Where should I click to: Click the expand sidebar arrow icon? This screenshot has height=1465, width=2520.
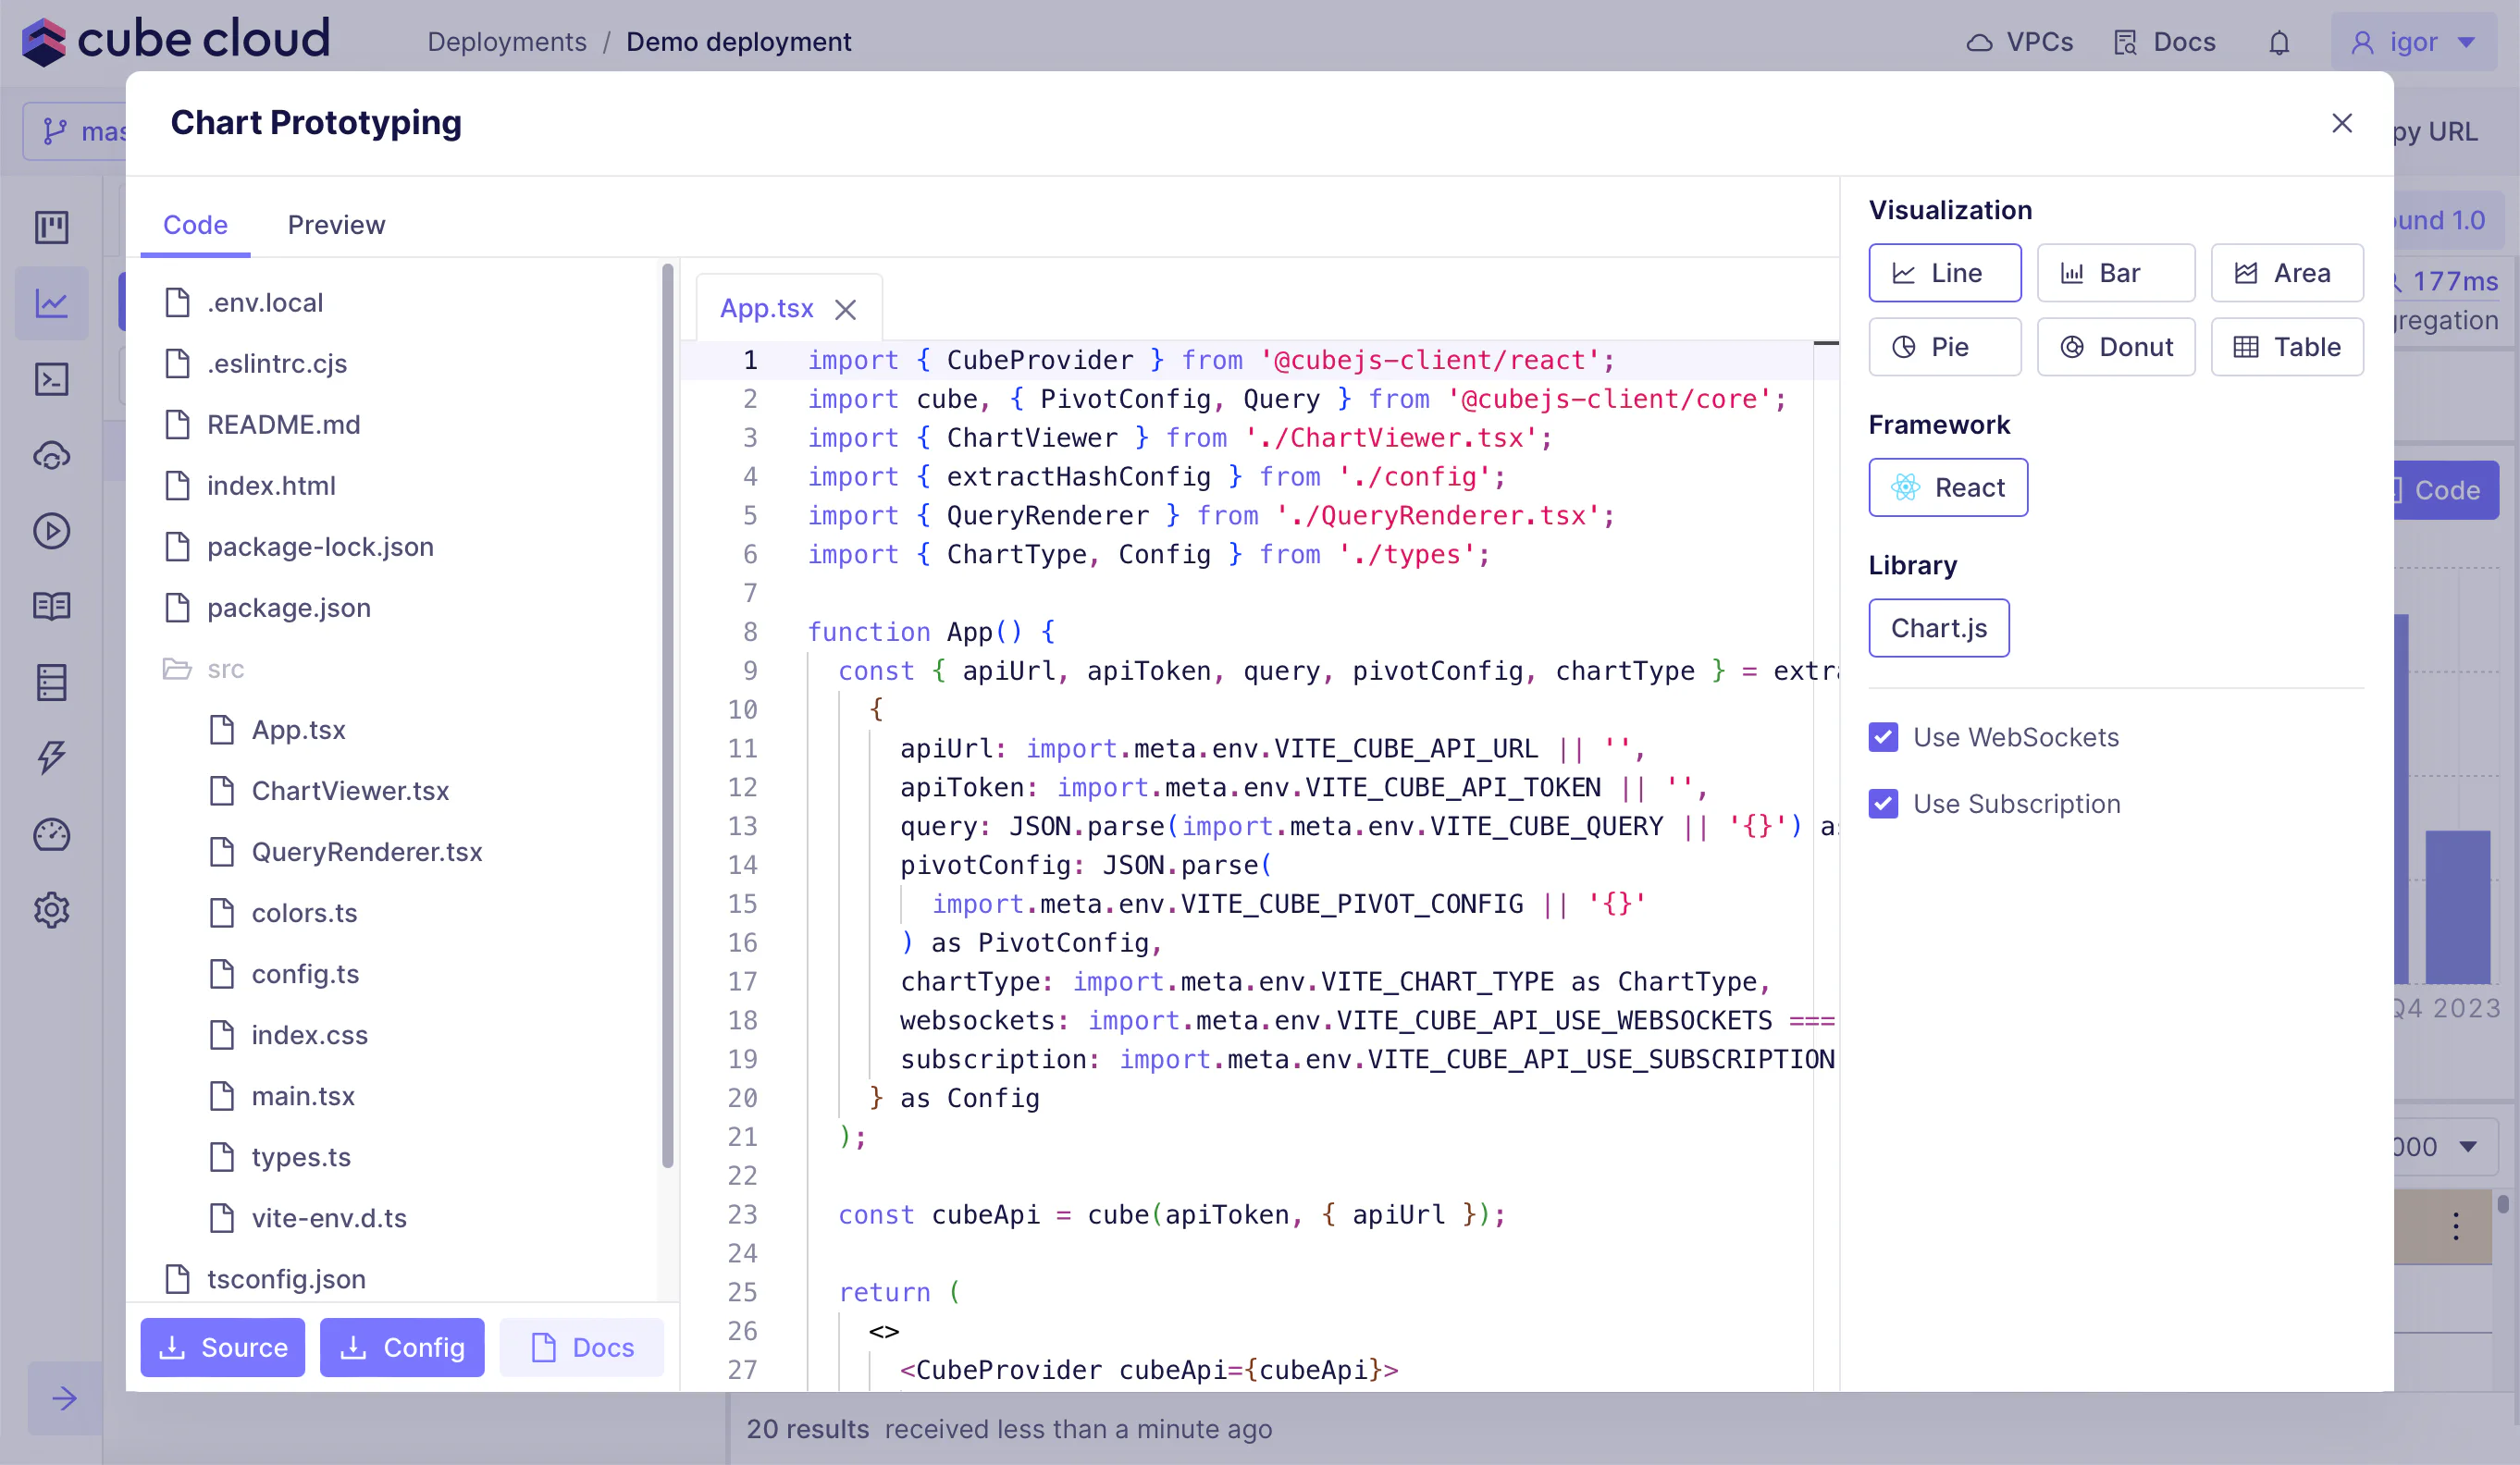(64, 1398)
